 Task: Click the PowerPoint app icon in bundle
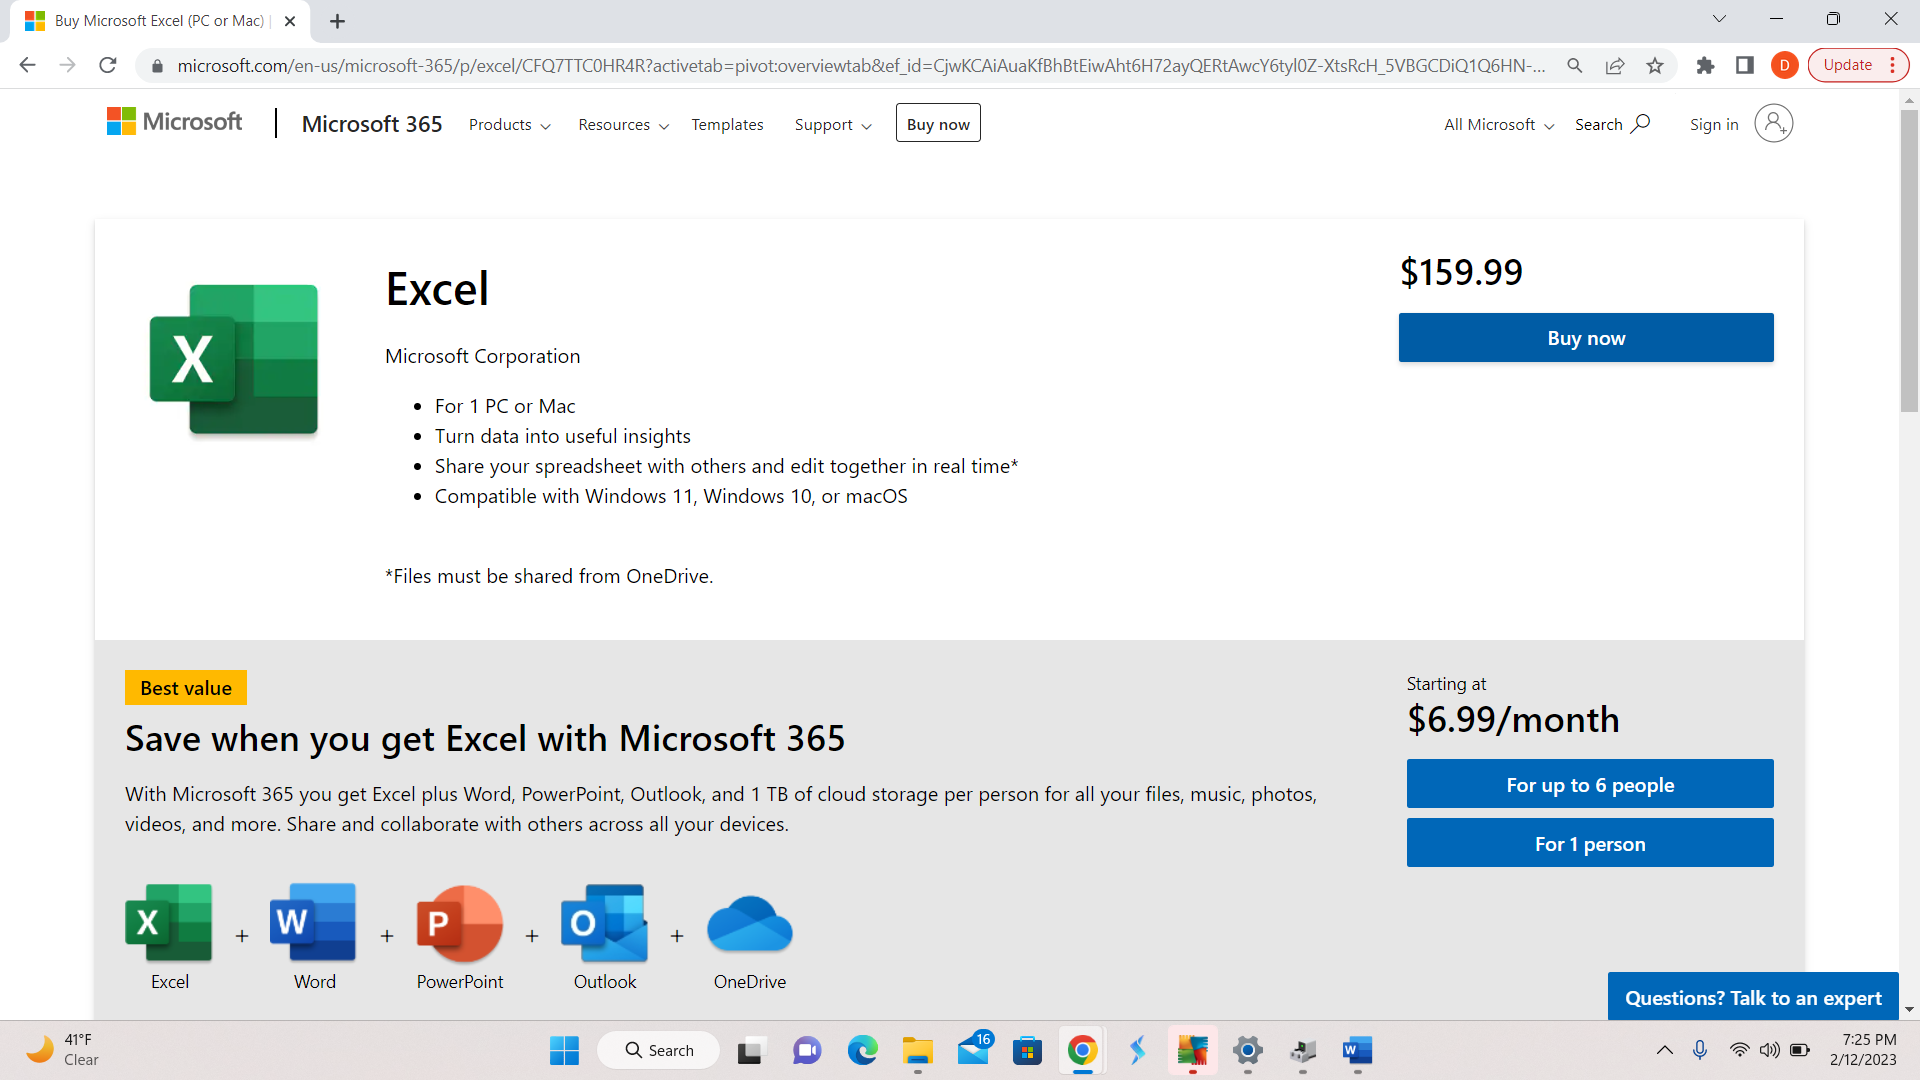click(459, 922)
